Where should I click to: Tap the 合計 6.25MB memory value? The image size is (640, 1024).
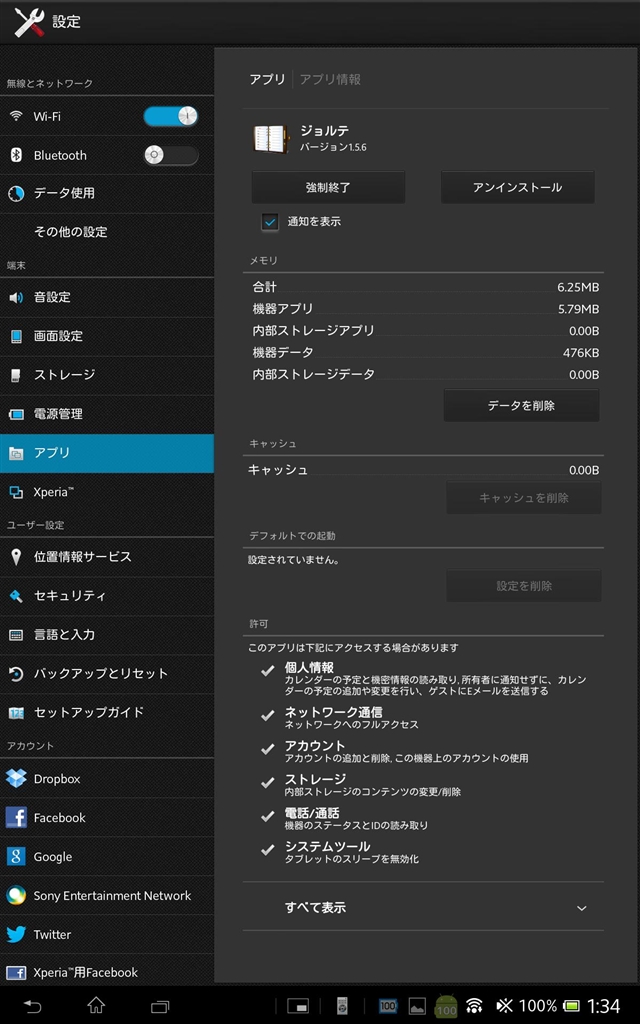(578, 287)
